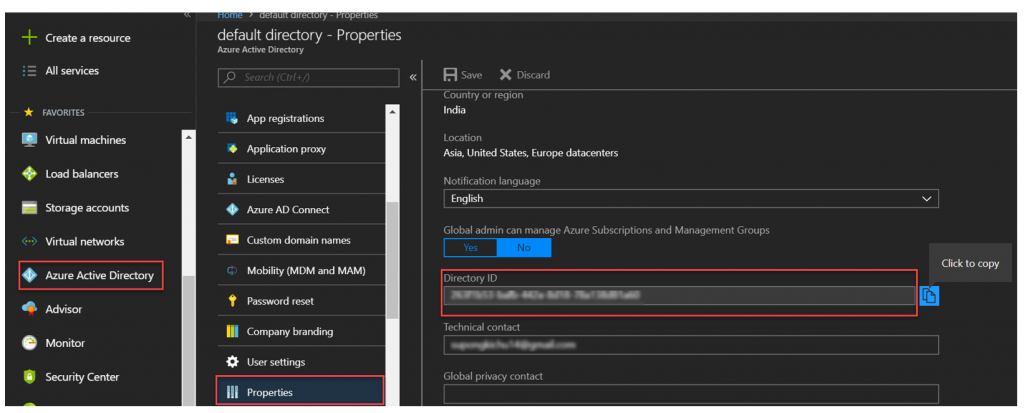Screen dimensions: 1024x413
Task: Click the directory menu scrollbar thumb
Action: pyautogui.click(x=392, y=260)
